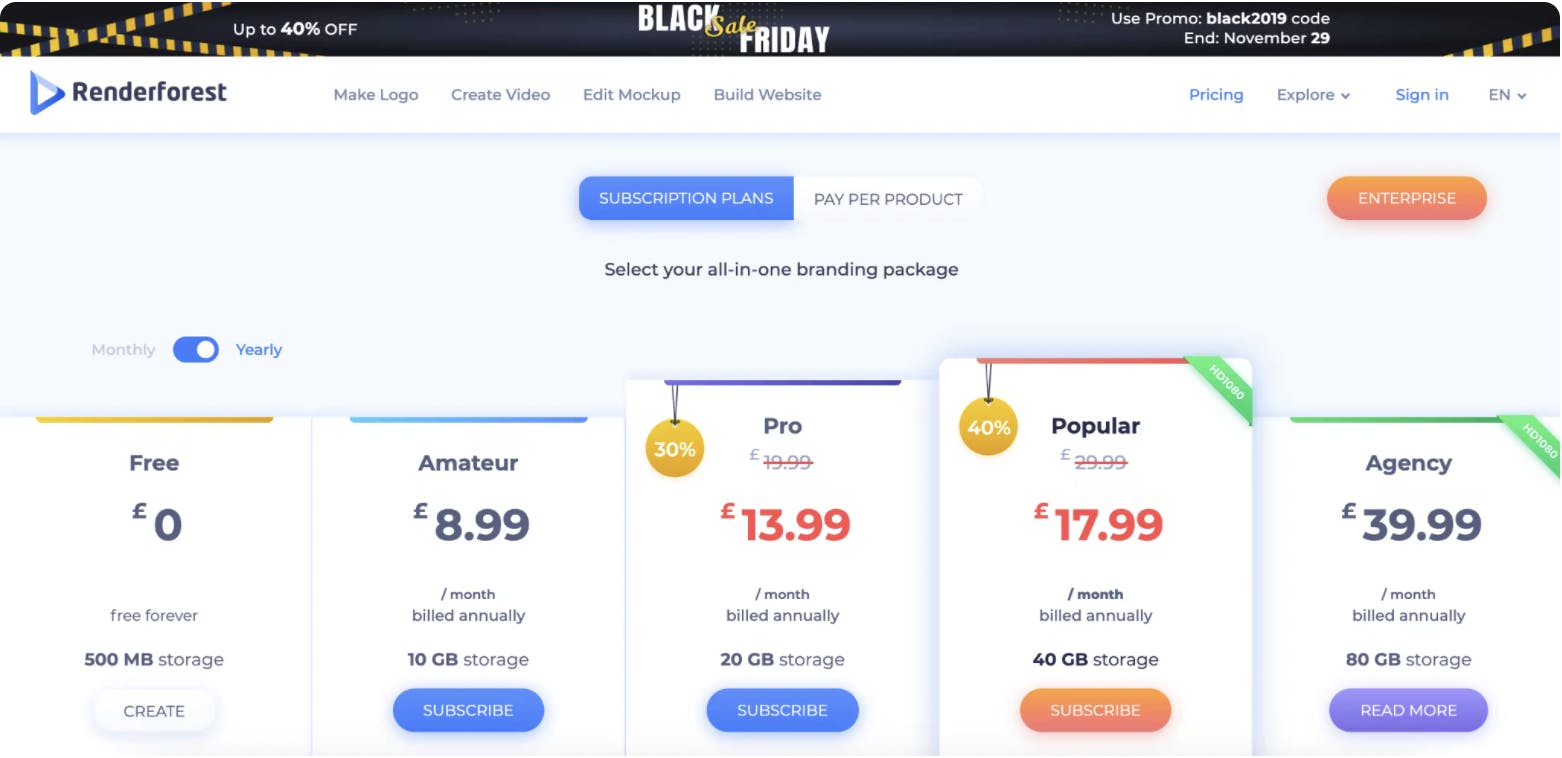The height and width of the screenshot is (758, 1562).
Task: Expand the Explore dropdown menu
Action: pos(1313,95)
